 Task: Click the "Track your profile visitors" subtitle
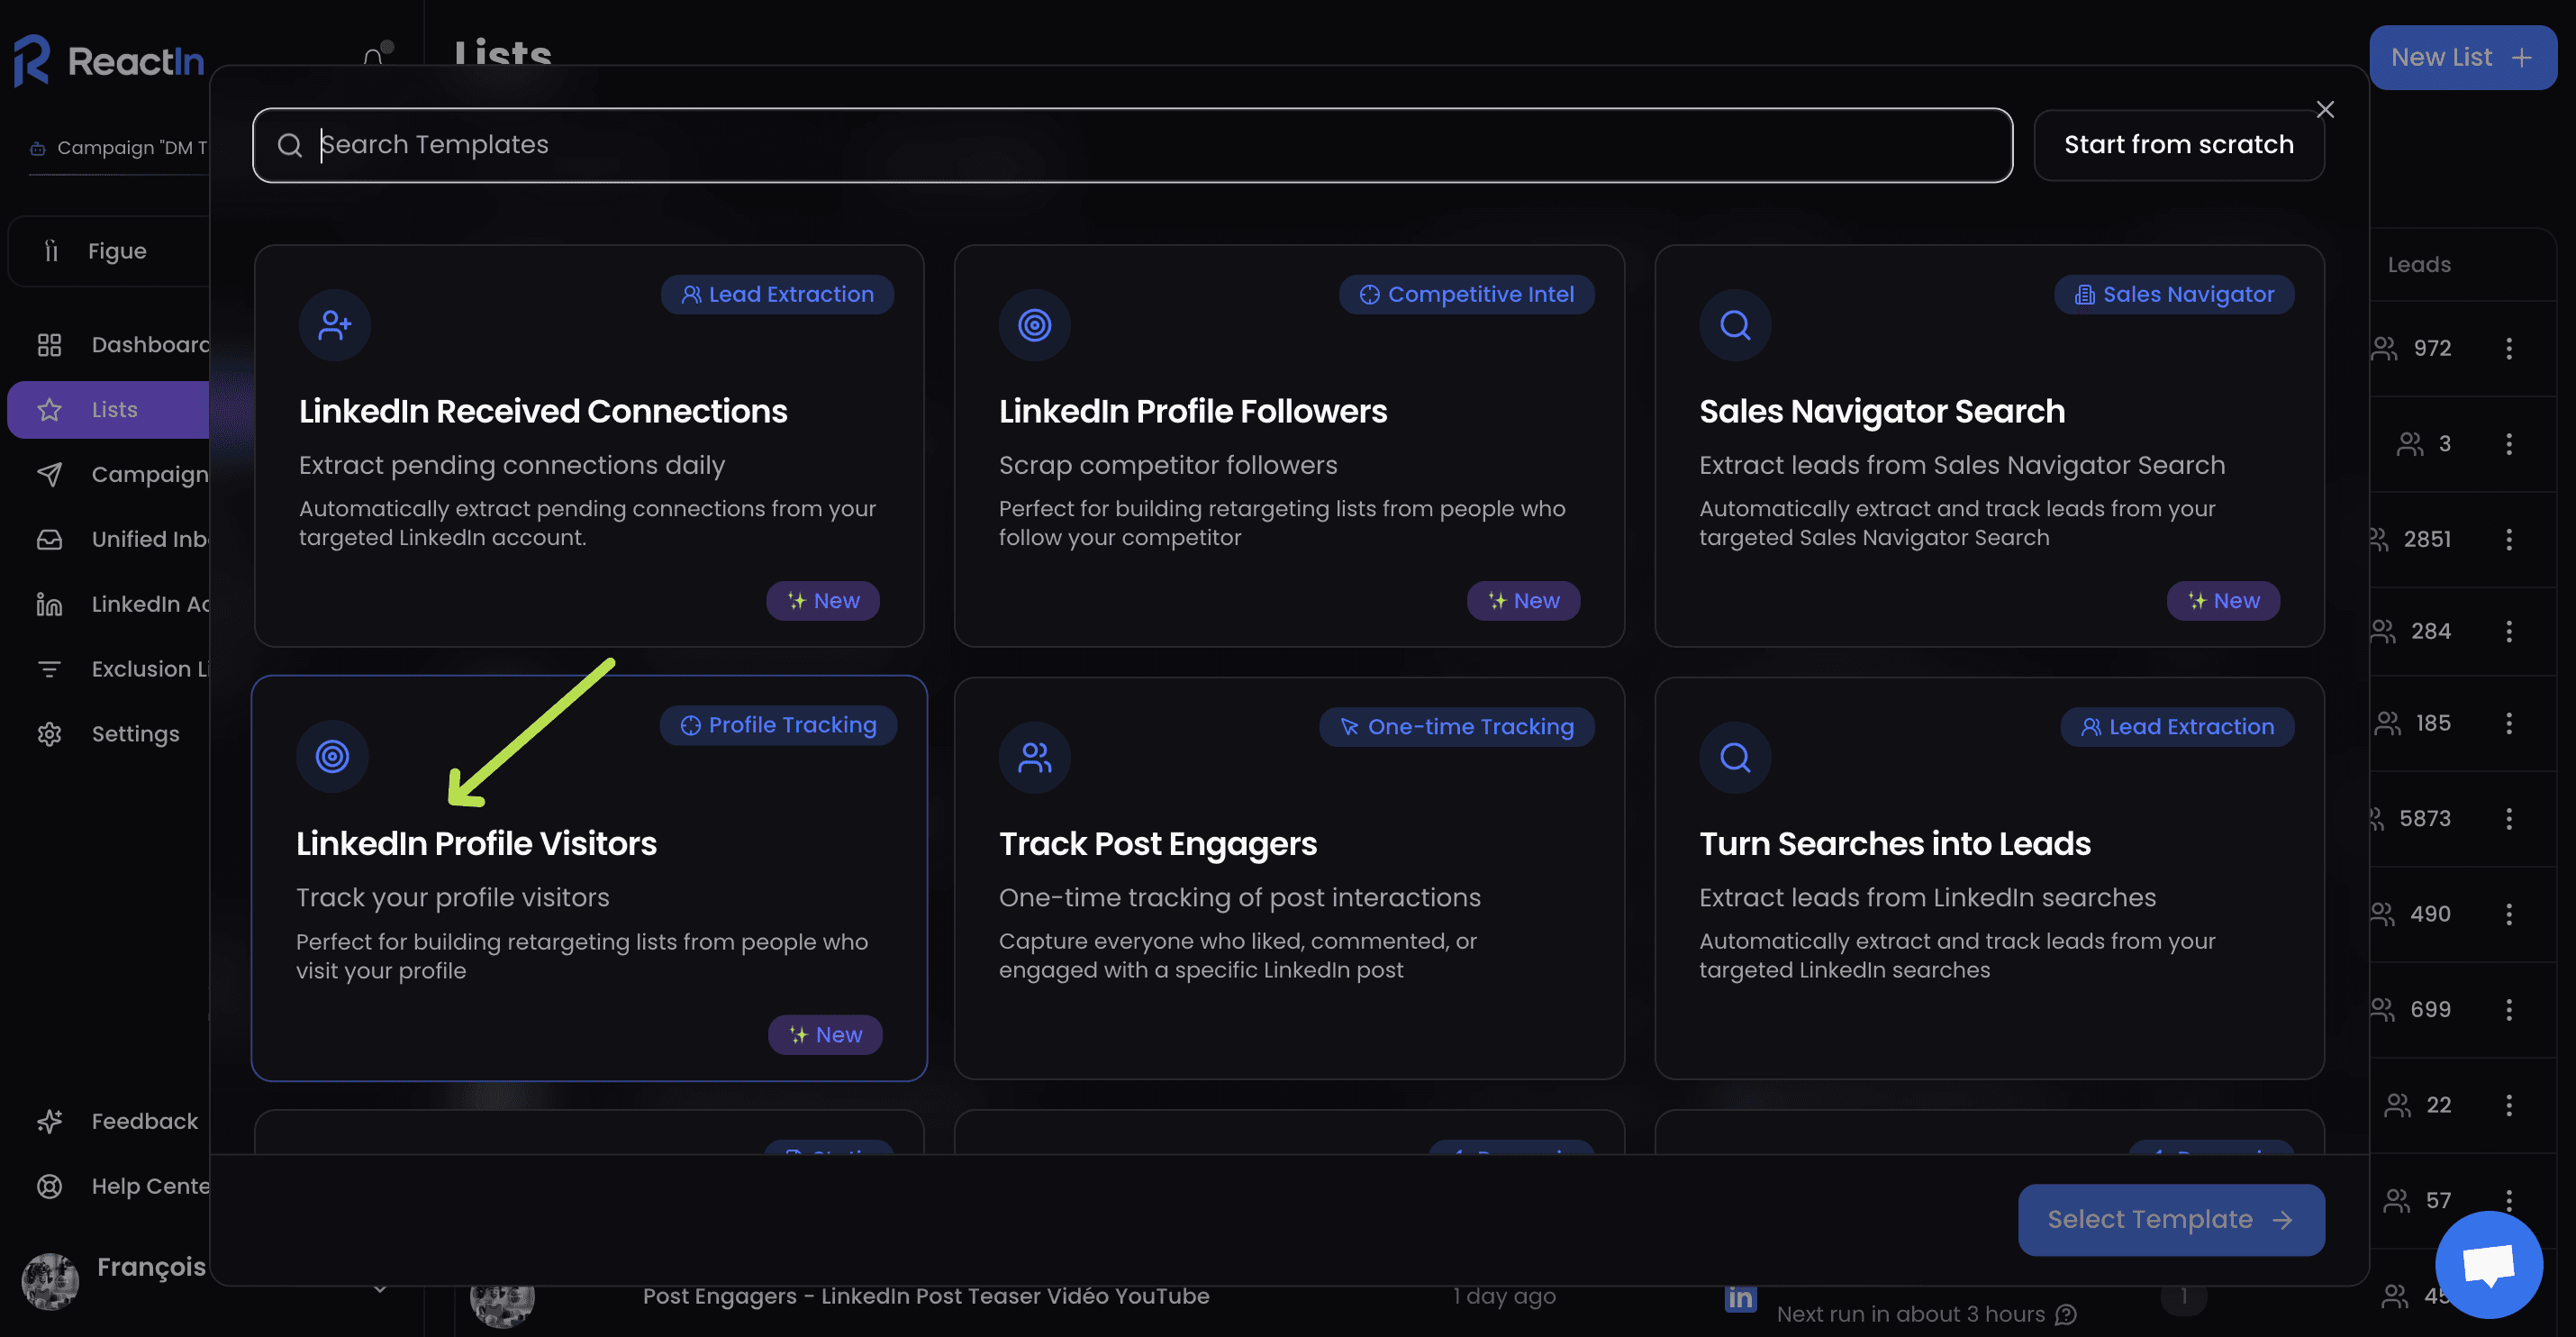point(452,898)
